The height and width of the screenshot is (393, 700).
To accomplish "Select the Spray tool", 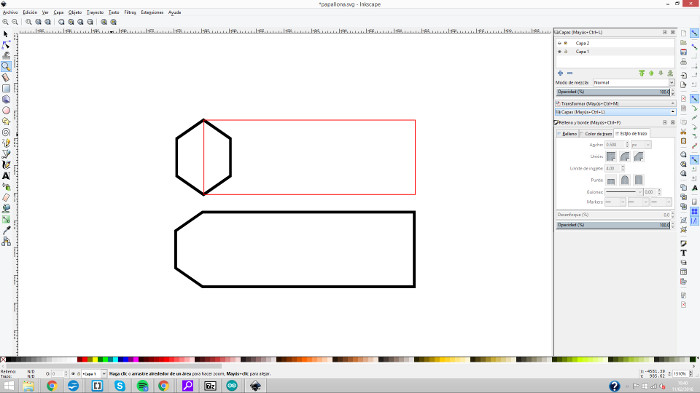I will click(6, 187).
